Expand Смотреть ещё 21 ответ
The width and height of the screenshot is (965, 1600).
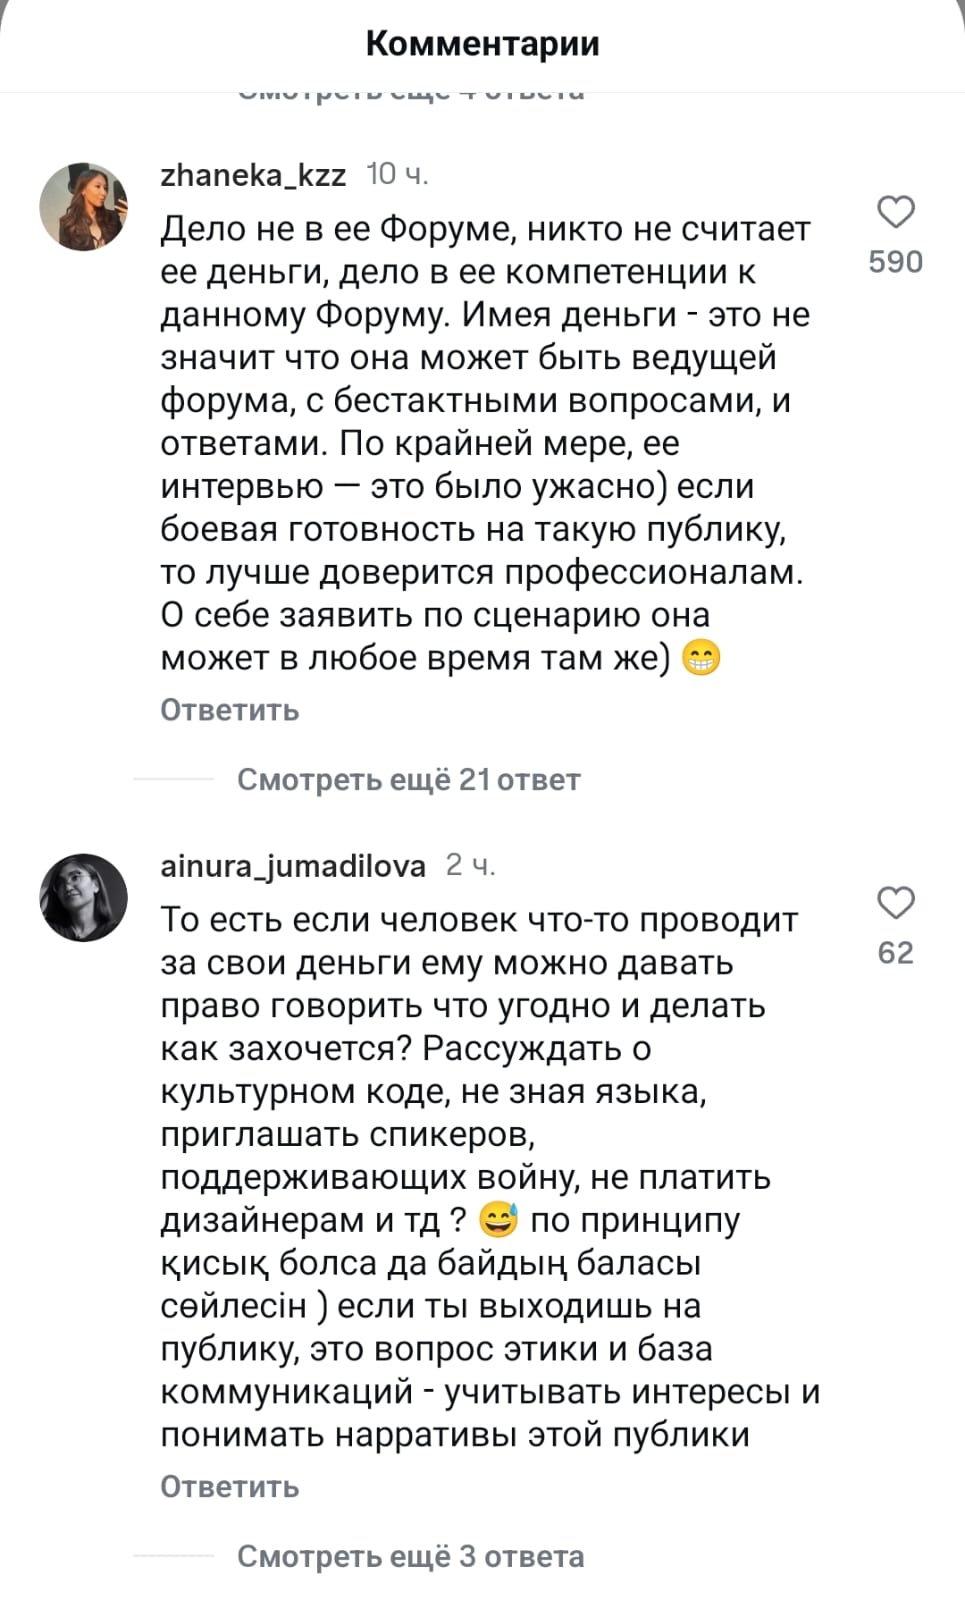coord(408,780)
